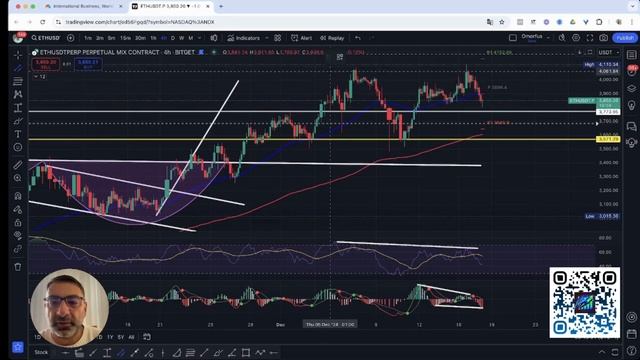The width and height of the screenshot is (640, 360).
Task: Open the indicator templates grid icon
Action: [278, 38]
